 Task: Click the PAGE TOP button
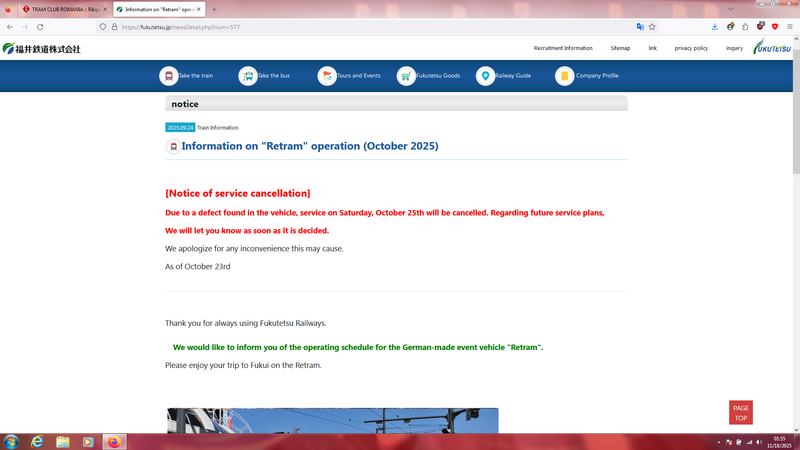[740, 413]
